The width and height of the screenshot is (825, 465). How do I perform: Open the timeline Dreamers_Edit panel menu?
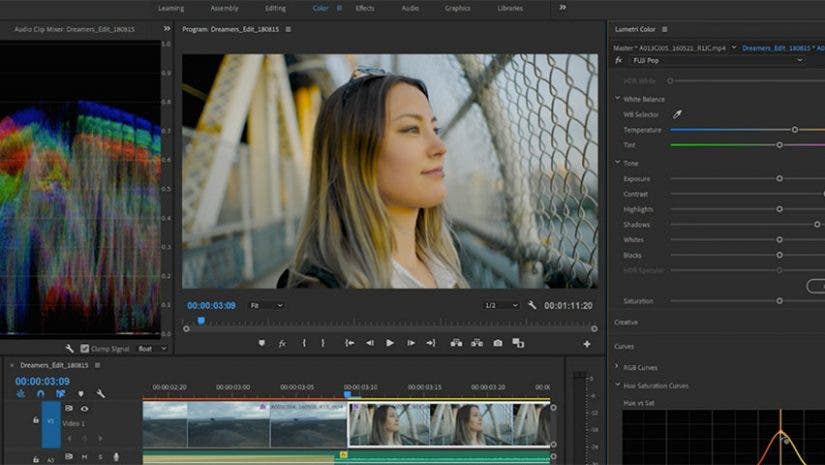(x=97, y=365)
